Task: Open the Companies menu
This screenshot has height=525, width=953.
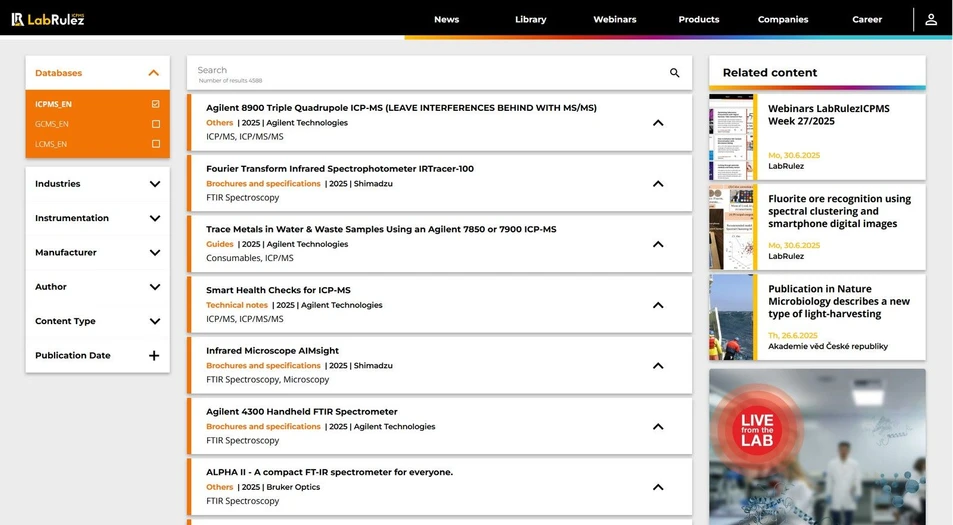Action: pyautogui.click(x=783, y=19)
